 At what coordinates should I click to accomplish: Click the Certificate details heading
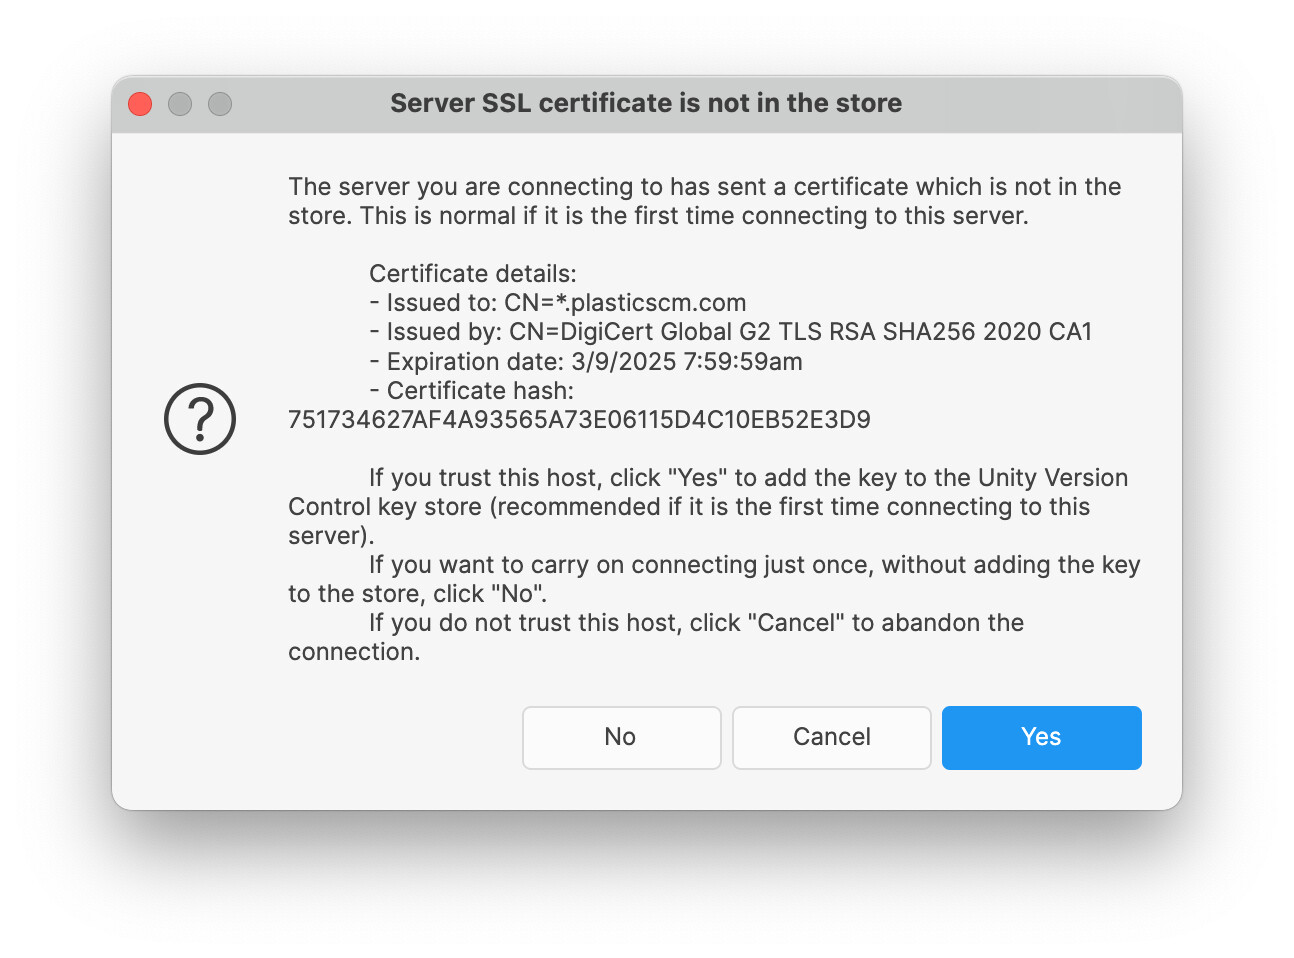click(x=473, y=273)
